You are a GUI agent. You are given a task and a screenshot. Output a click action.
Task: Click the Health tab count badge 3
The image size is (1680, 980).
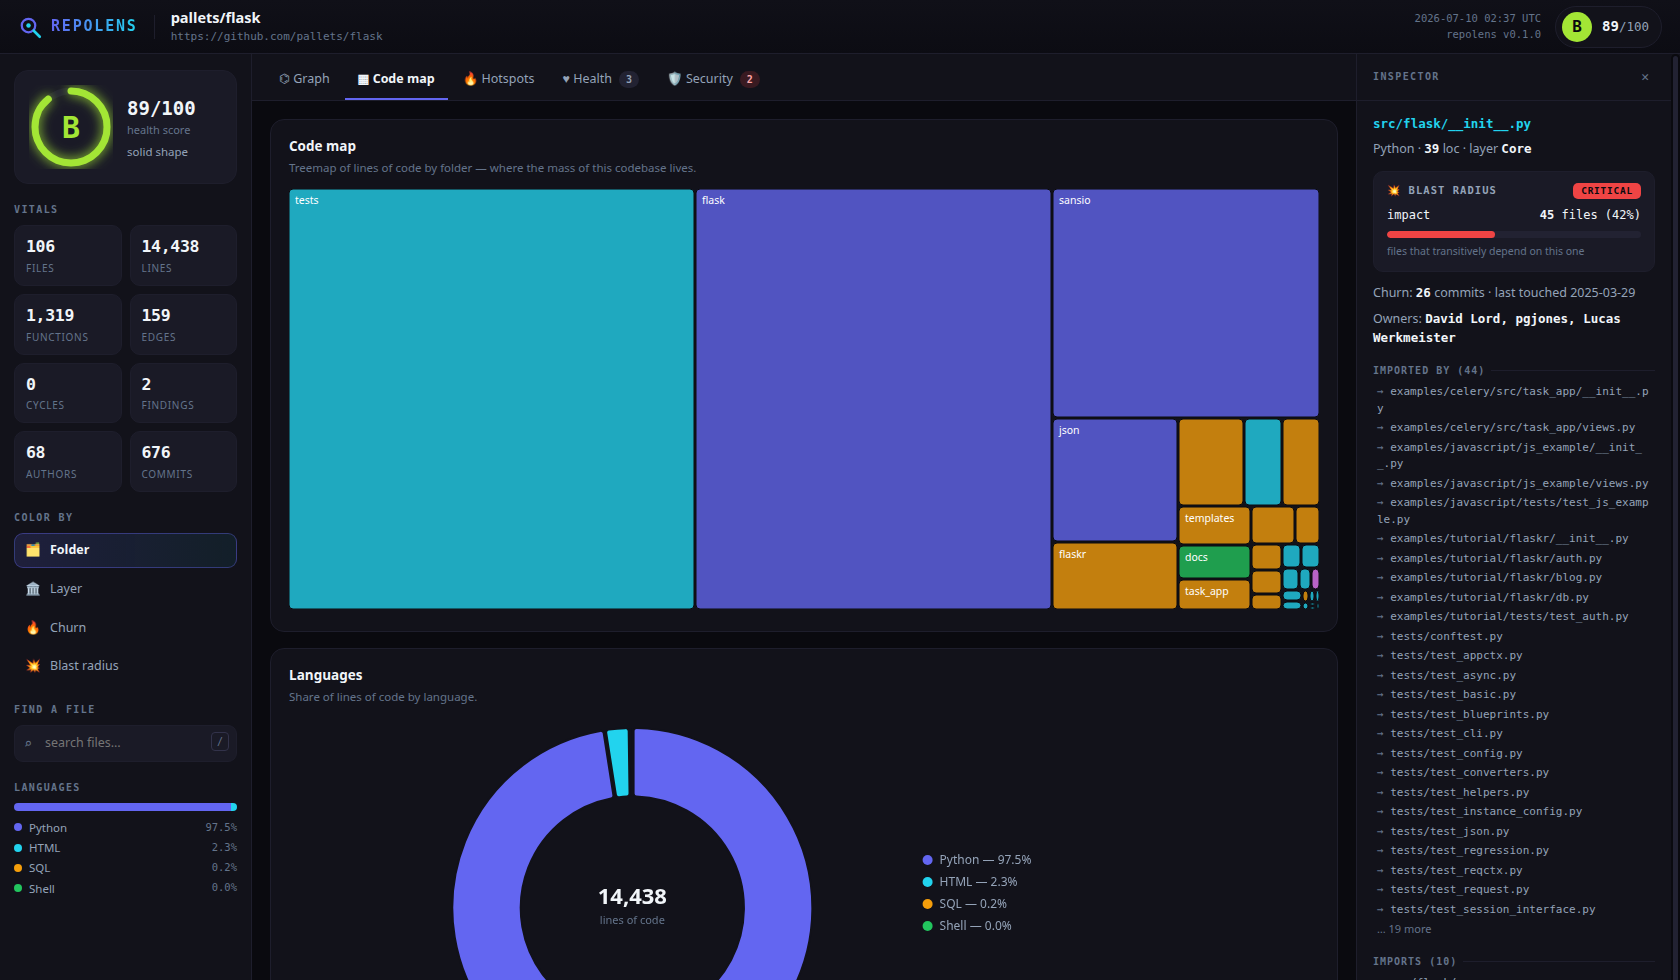tap(628, 79)
